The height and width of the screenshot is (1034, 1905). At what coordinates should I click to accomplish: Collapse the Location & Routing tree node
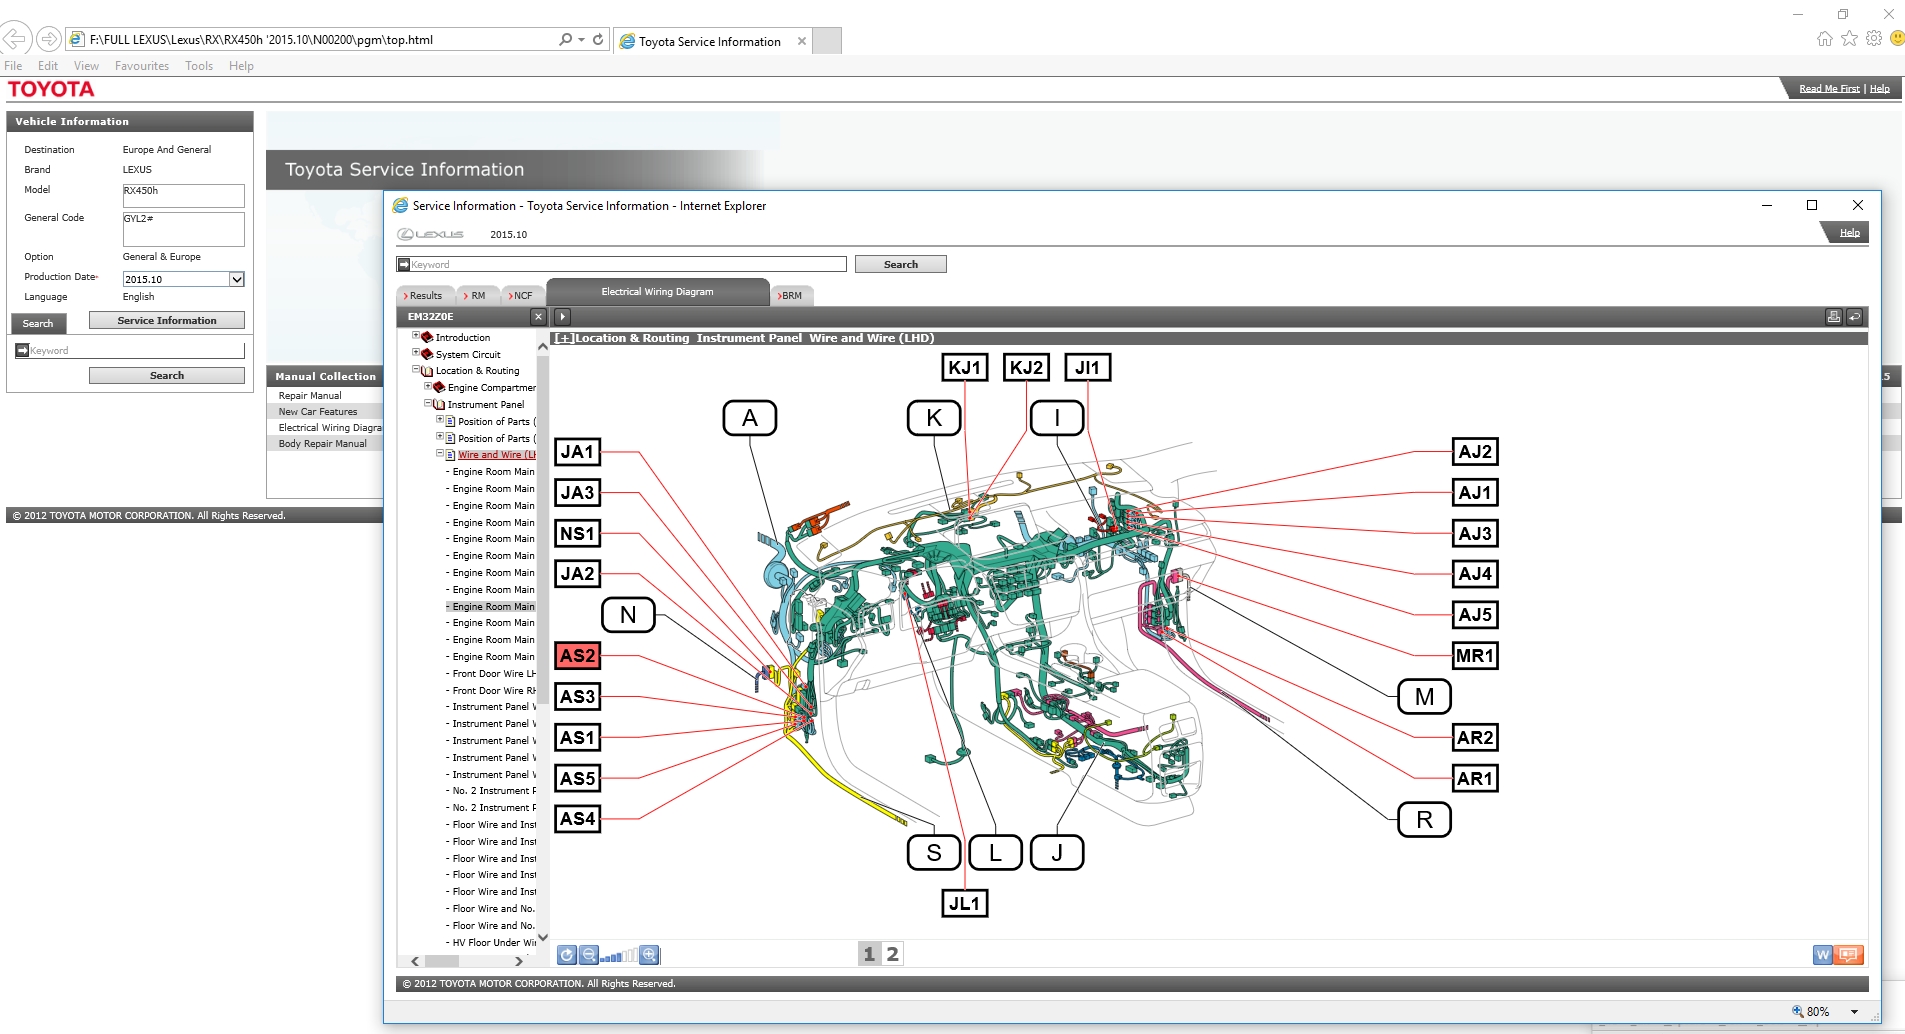point(416,370)
